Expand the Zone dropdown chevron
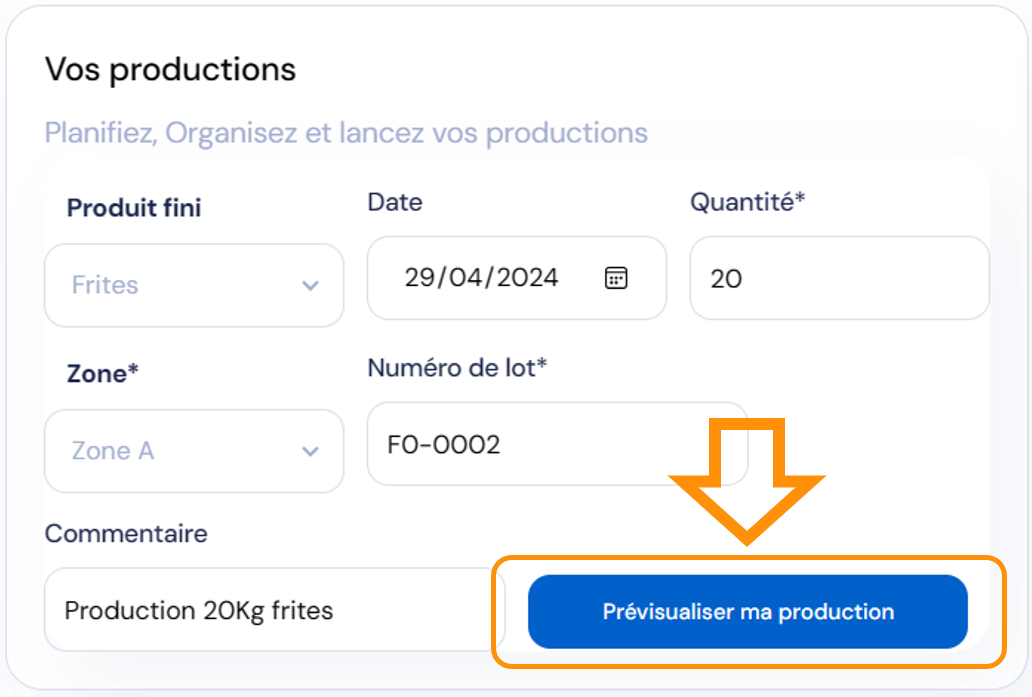 point(310,452)
